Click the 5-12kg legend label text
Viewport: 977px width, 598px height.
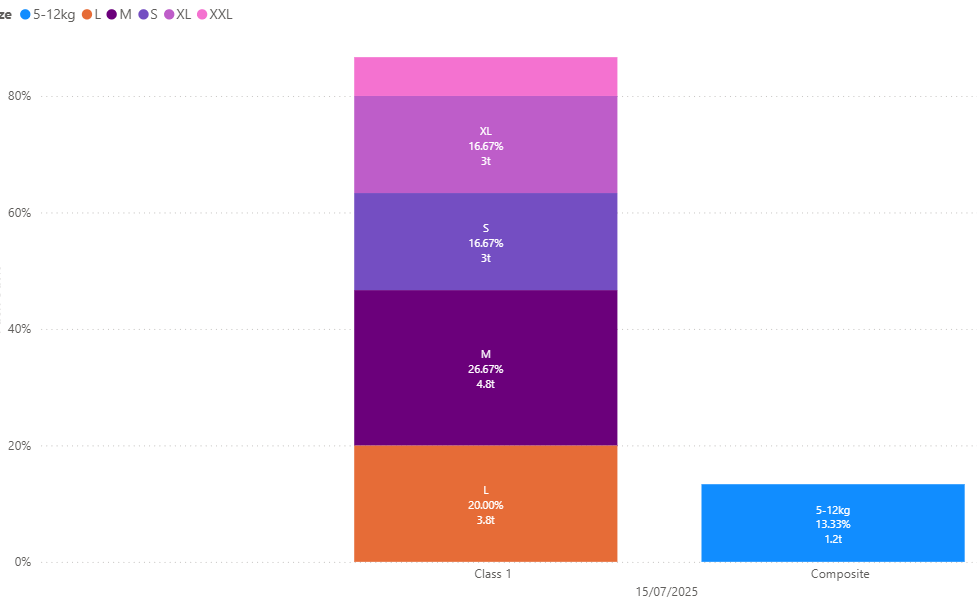click(x=54, y=14)
